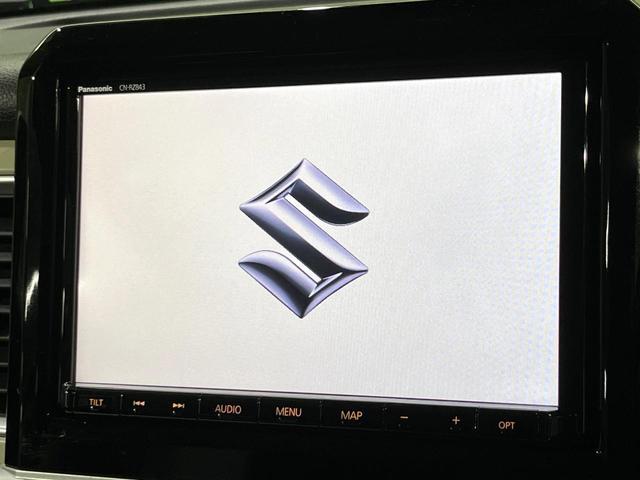This screenshot has width=640, height=480.
Task: Lower volume with the minus button
Action: 404,419
